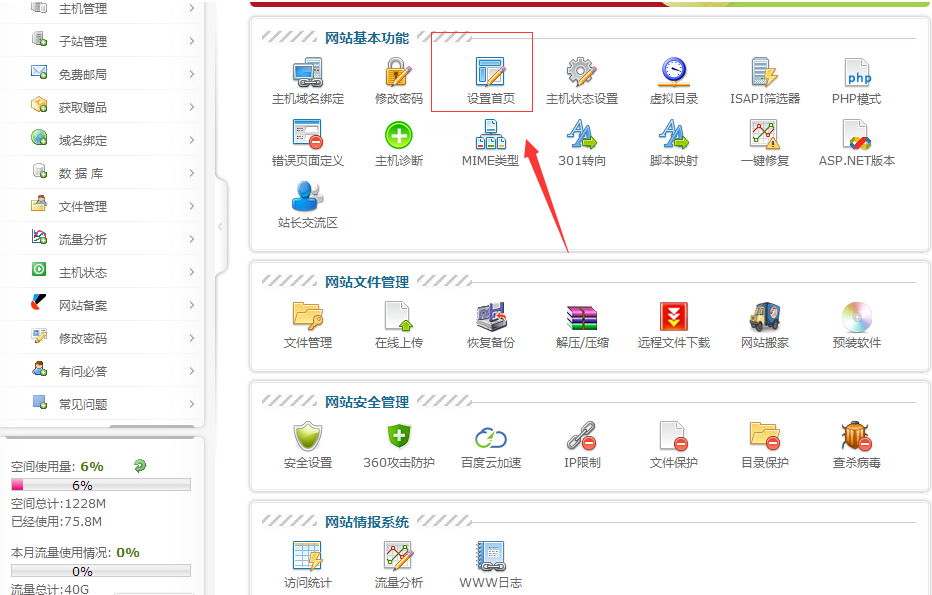This screenshot has height=595, width=932.
Task: Open 百度云加速 icon
Action: (x=490, y=438)
